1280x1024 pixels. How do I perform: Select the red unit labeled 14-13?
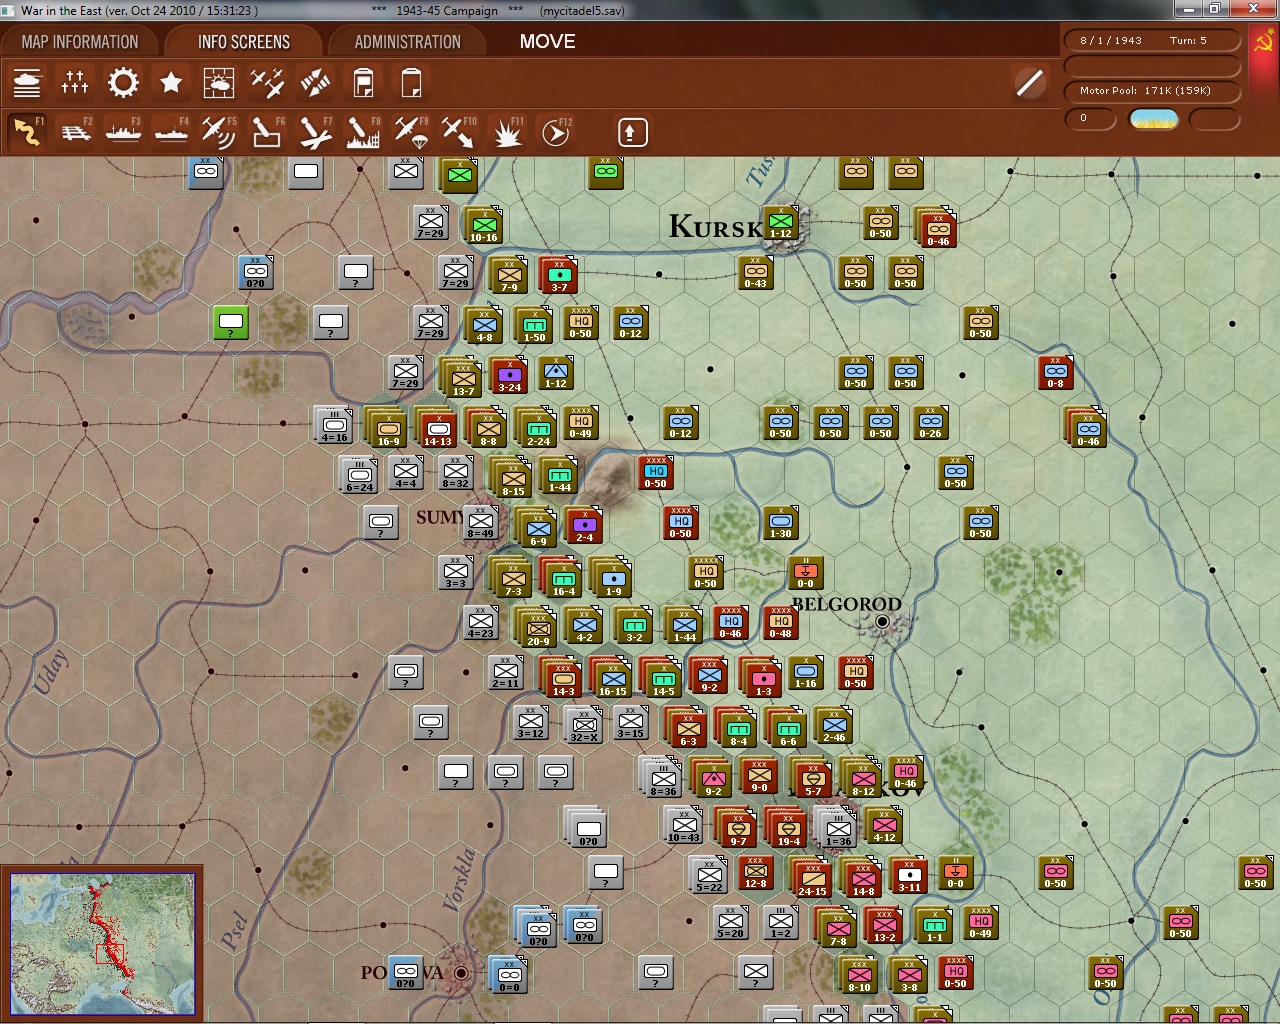pyautogui.click(x=436, y=428)
